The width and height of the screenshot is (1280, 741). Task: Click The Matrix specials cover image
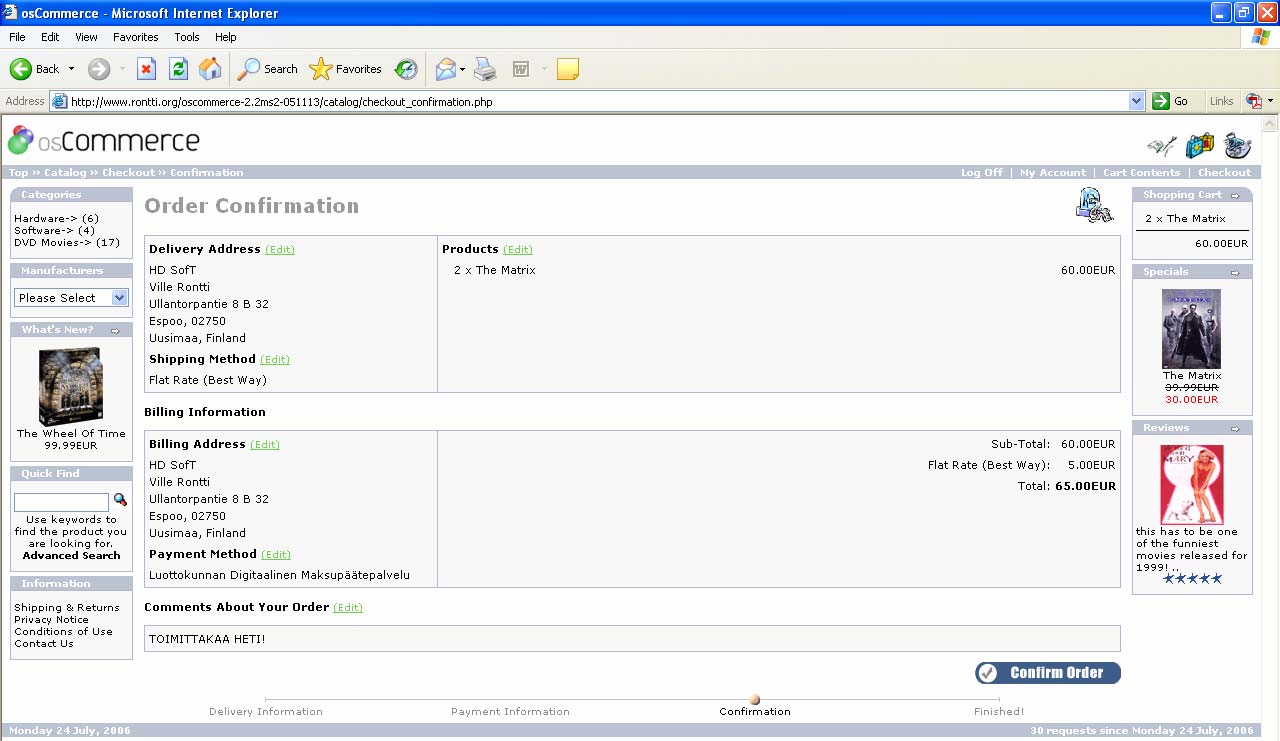pos(1191,330)
